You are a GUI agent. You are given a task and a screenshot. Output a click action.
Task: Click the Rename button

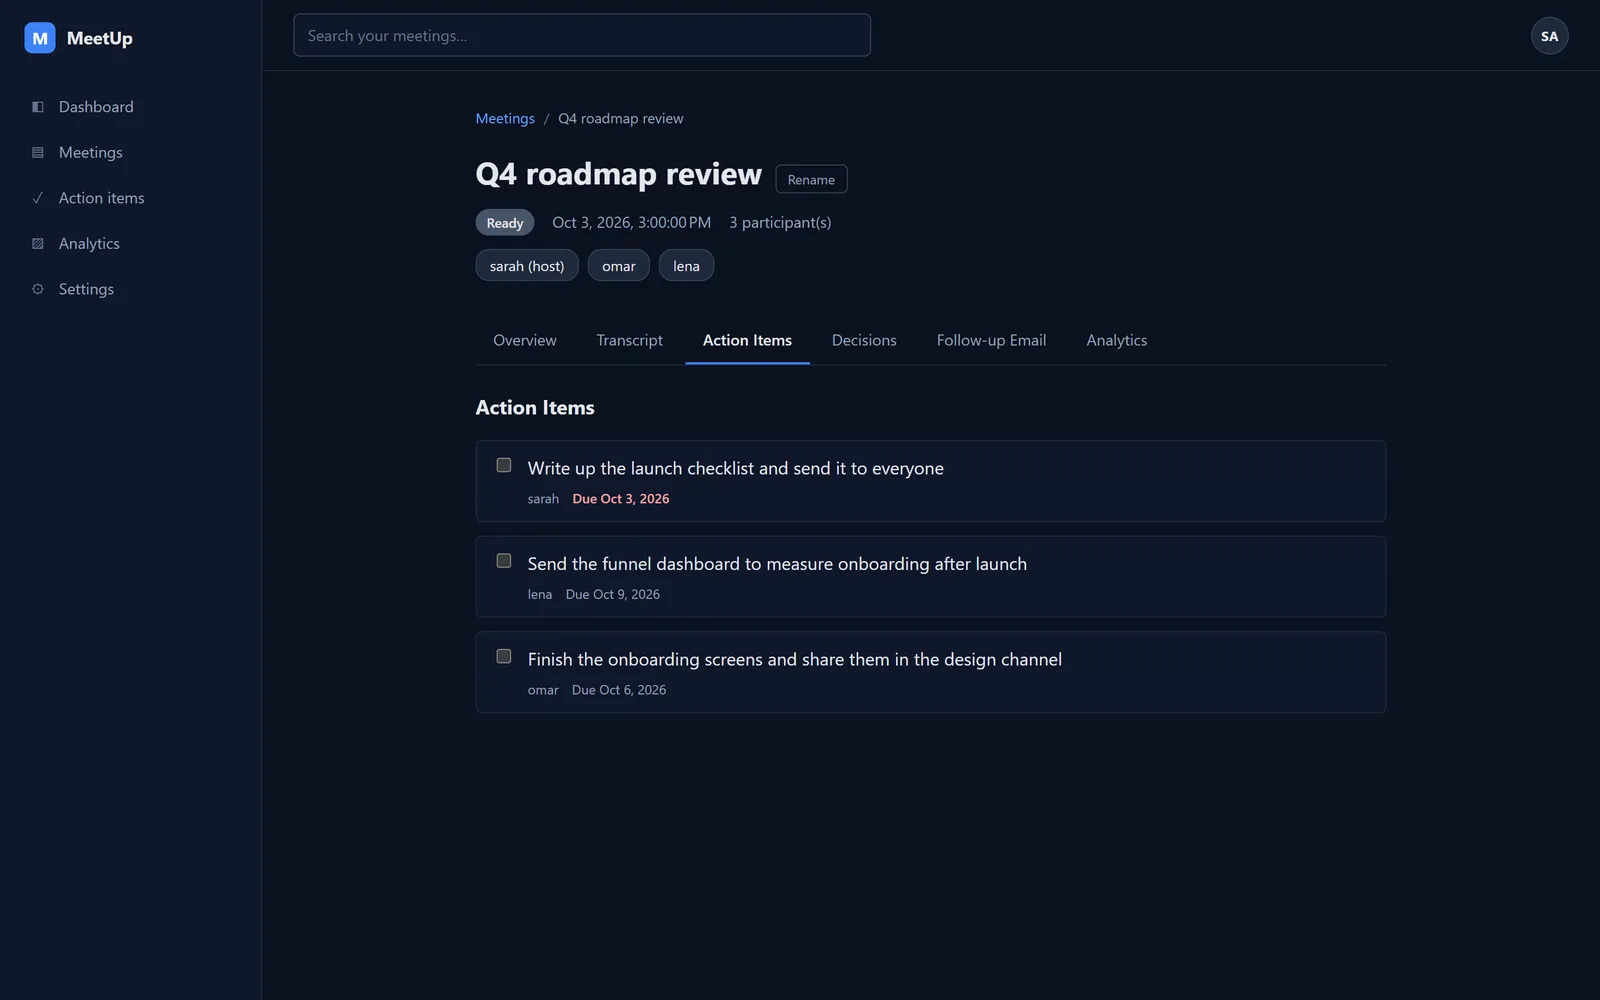pyautogui.click(x=811, y=179)
